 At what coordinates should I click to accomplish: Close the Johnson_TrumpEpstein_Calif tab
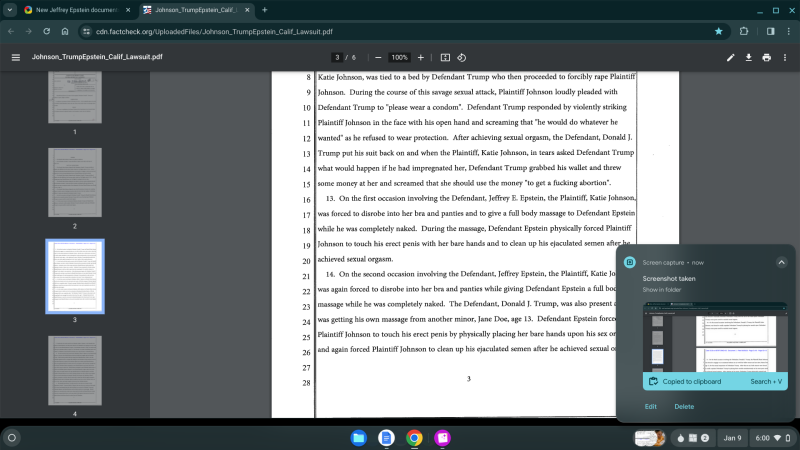(x=247, y=10)
